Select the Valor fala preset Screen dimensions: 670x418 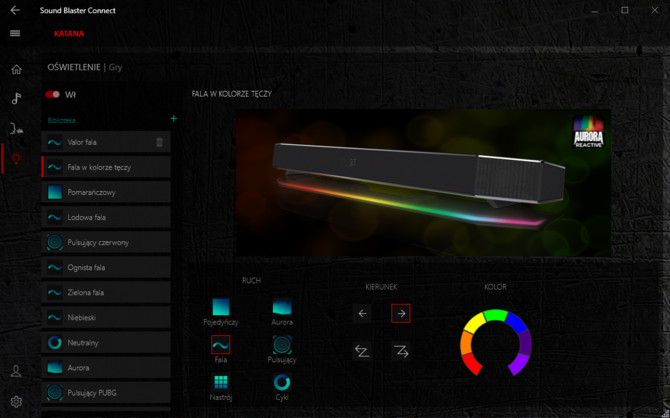tap(106, 142)
